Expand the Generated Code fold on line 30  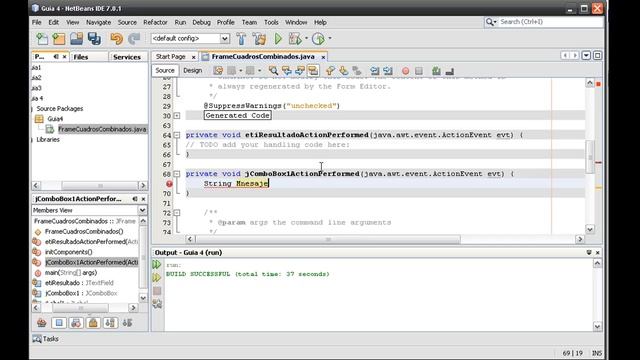[177, 116]
